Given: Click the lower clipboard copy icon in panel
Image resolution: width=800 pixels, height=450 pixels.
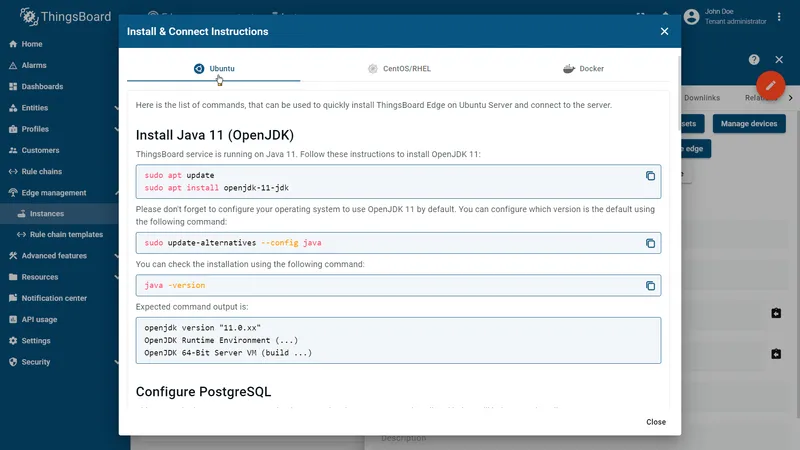Looking at the screenshot, I should (776, 354).
